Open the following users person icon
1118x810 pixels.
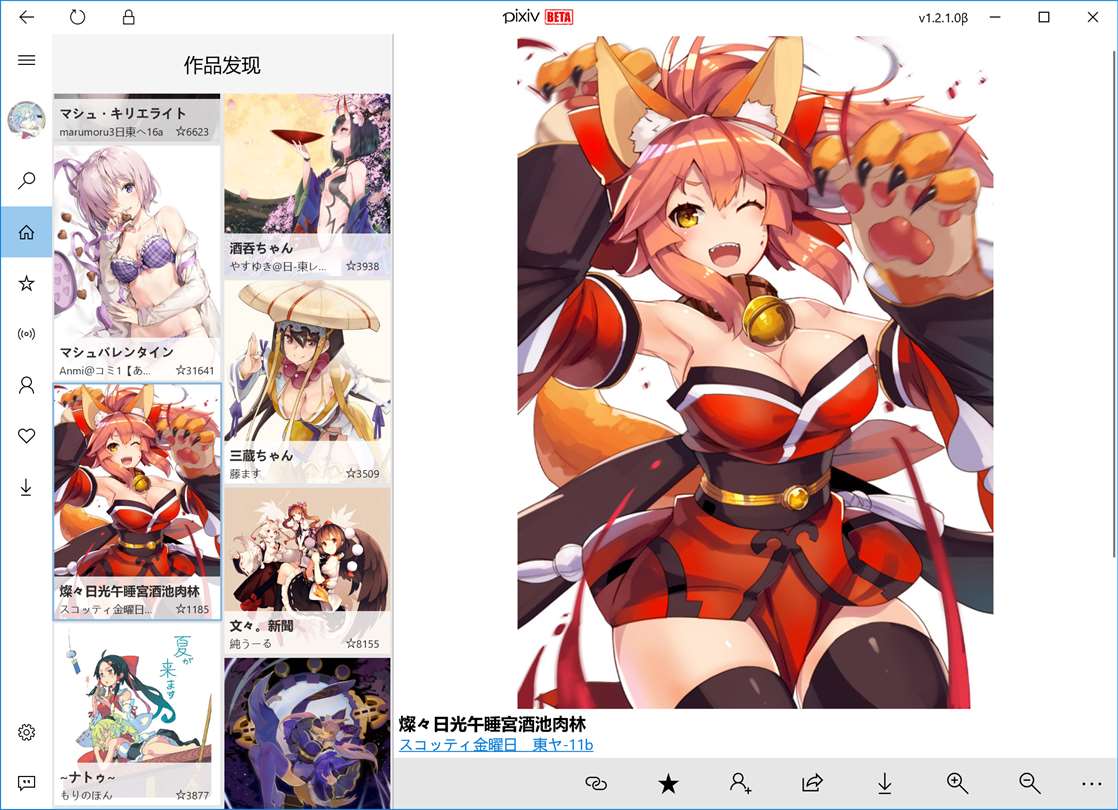[26, 386]
